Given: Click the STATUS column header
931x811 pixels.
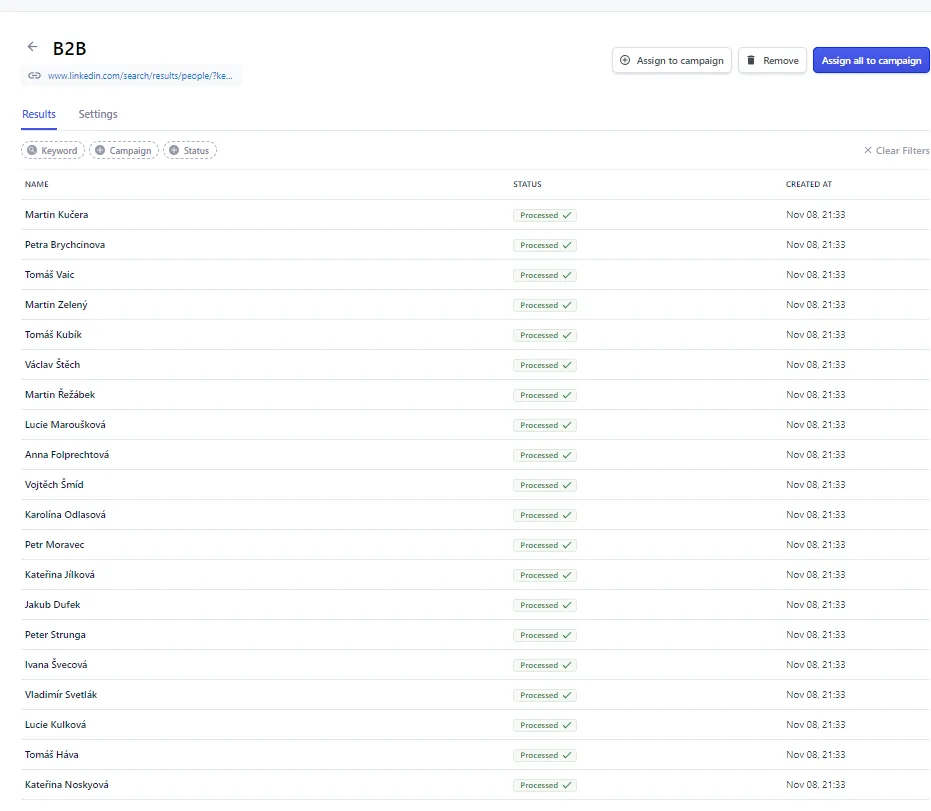Looking at the screenshot, I should [527, 184].
